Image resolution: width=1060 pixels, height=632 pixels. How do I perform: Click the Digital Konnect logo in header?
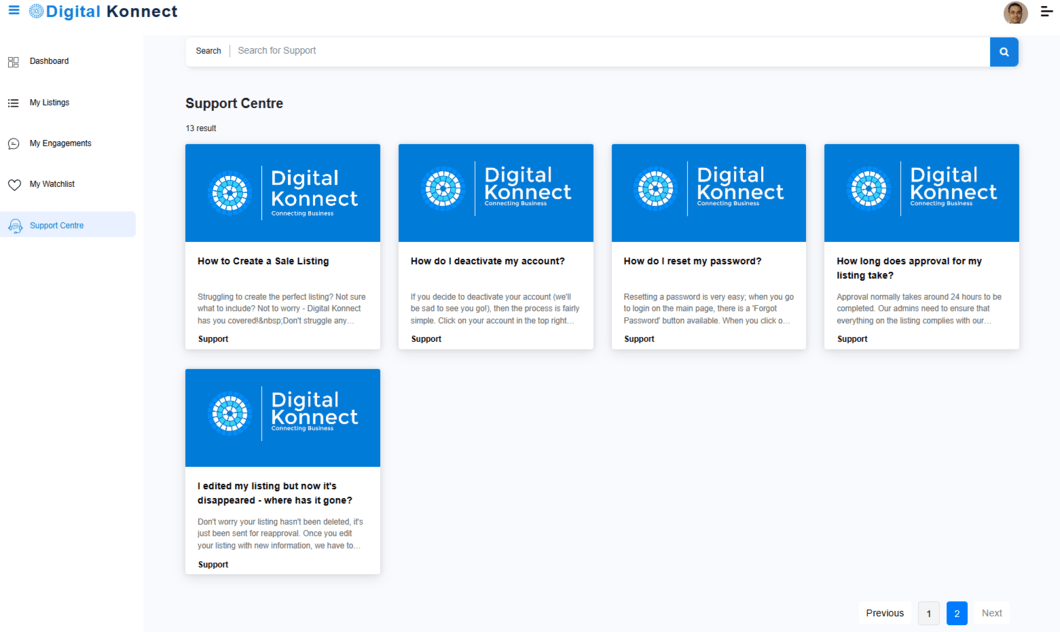(x=104, y=12)
